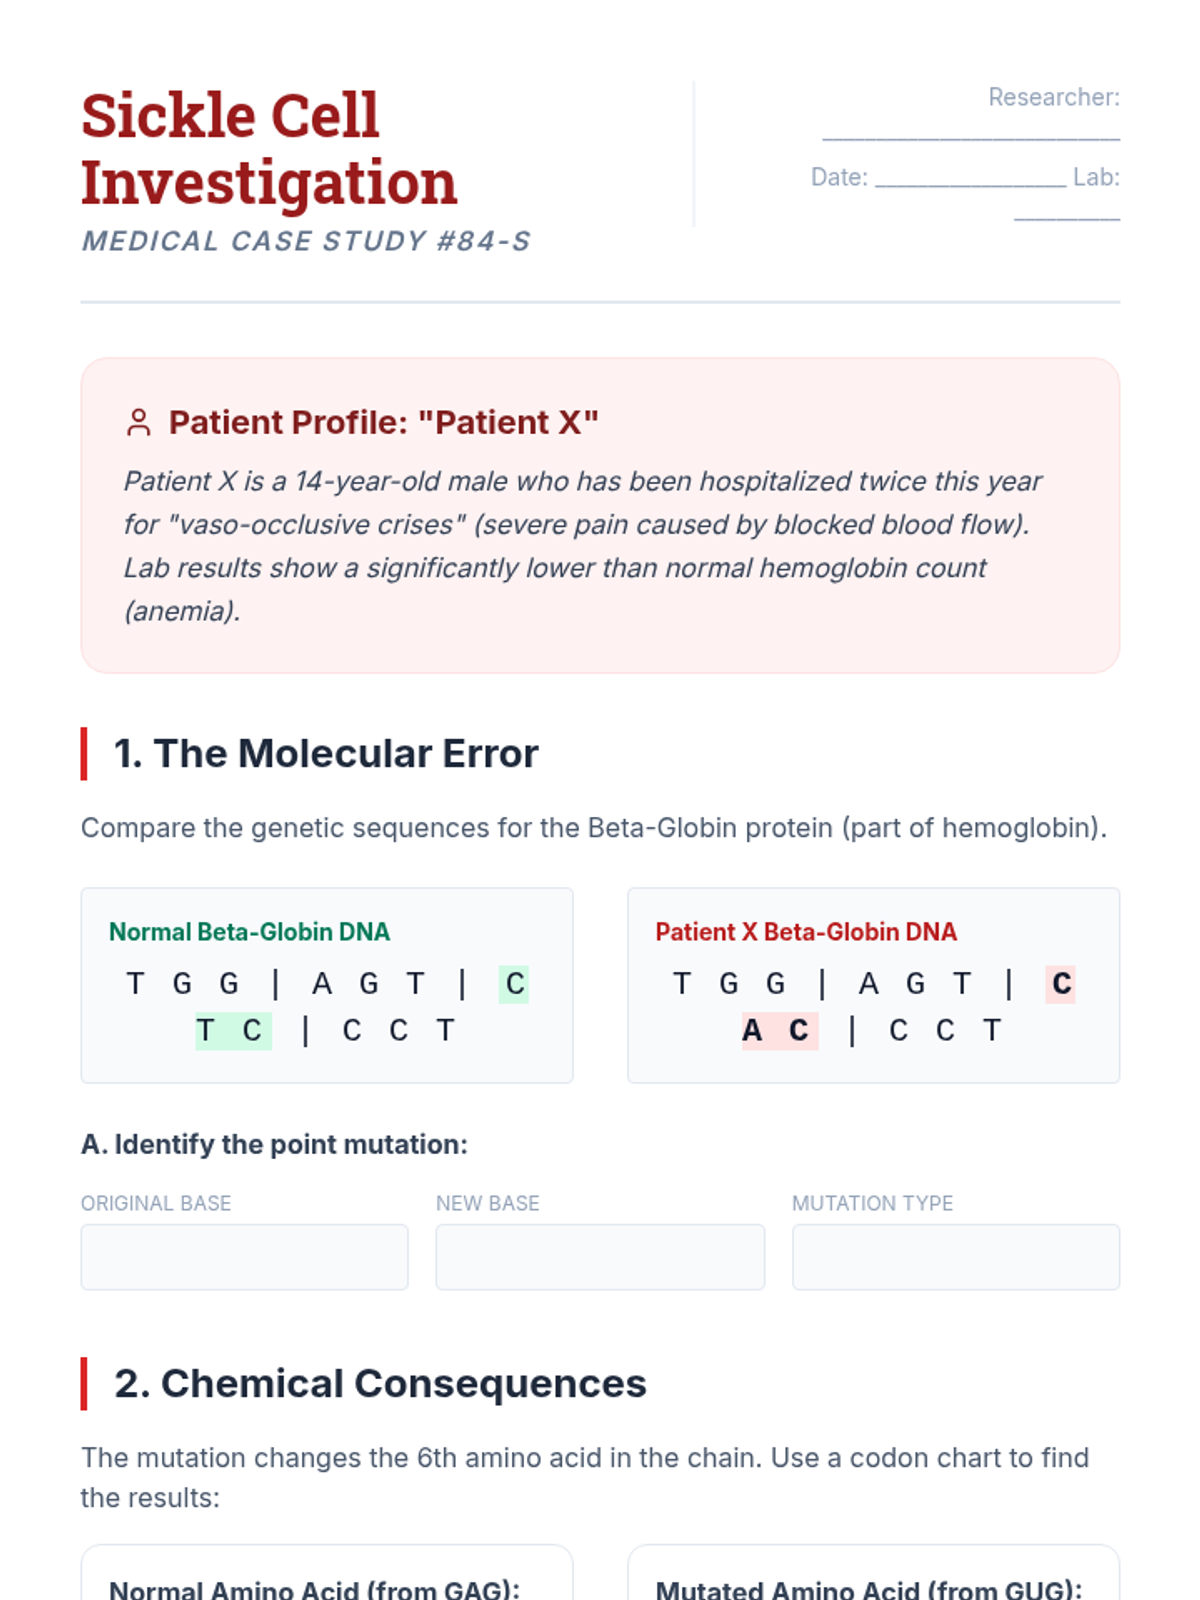Click the green-highlighted C ending the first row
The width and height of the screenshot is (1200, 1600).
click(514, 984)
